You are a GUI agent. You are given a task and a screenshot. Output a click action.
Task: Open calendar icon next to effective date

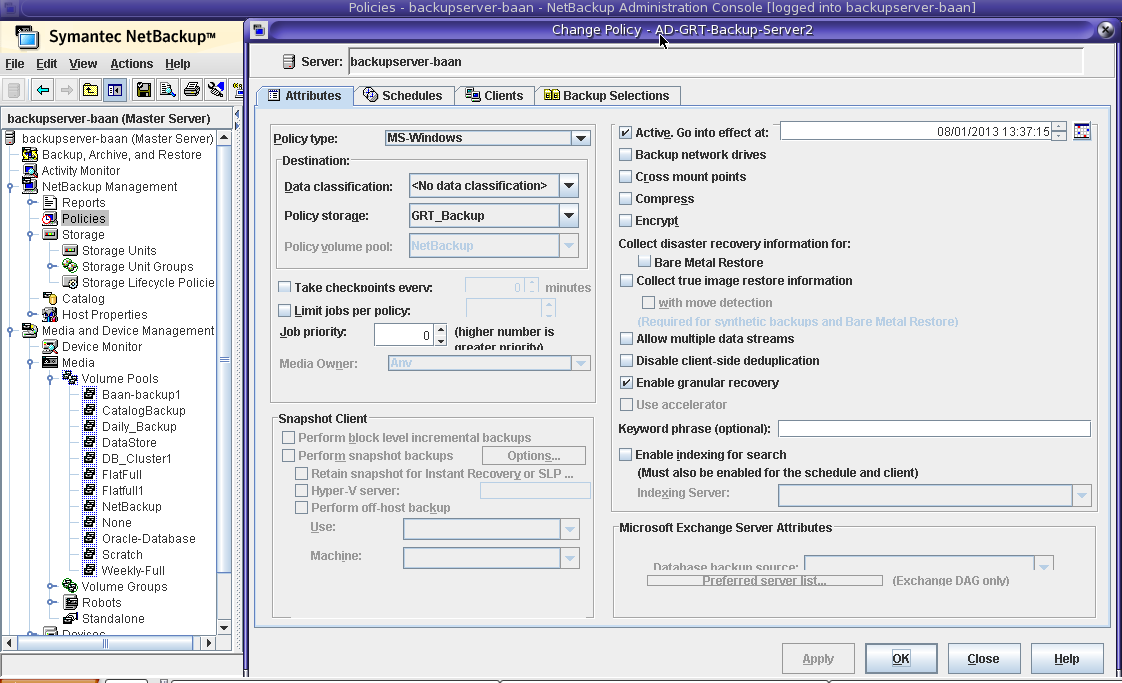(x=1082, y=132)
